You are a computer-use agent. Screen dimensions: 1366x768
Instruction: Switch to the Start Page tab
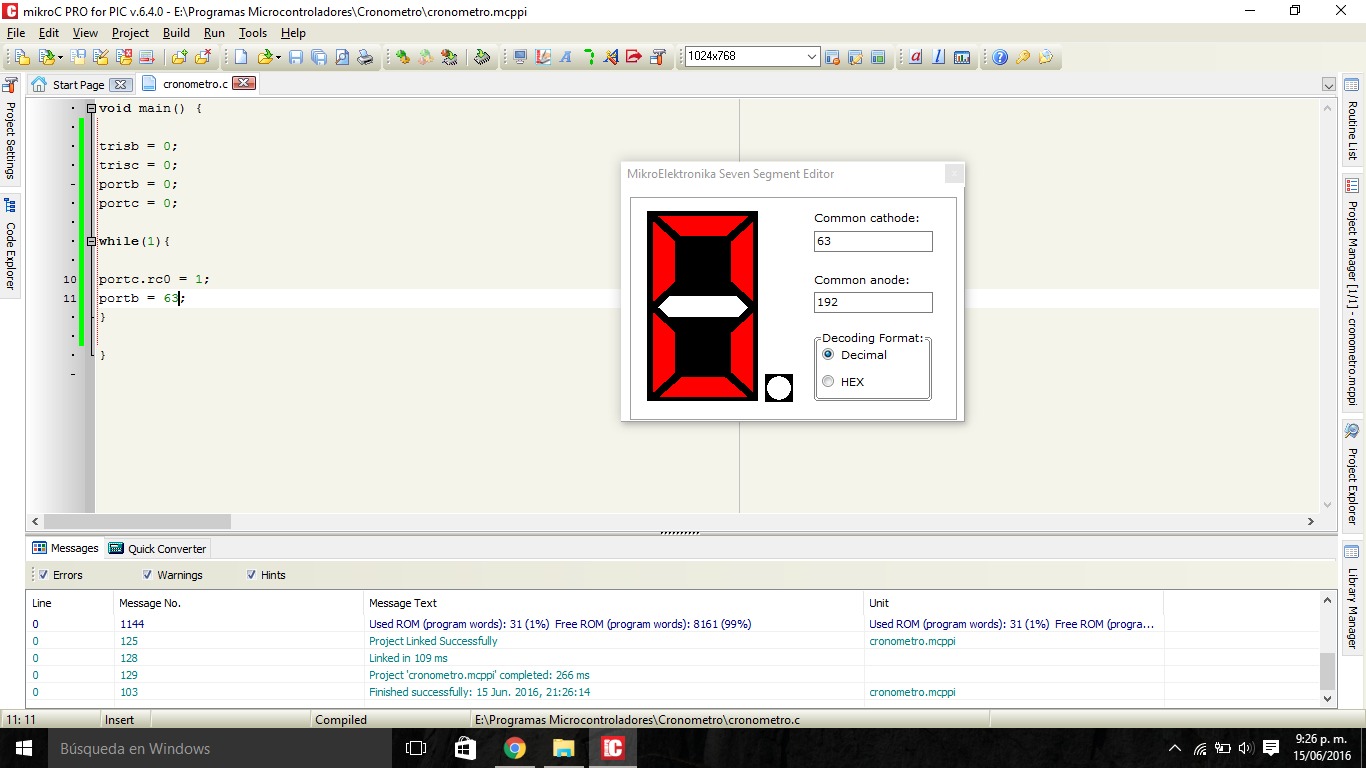pos(79,85)
